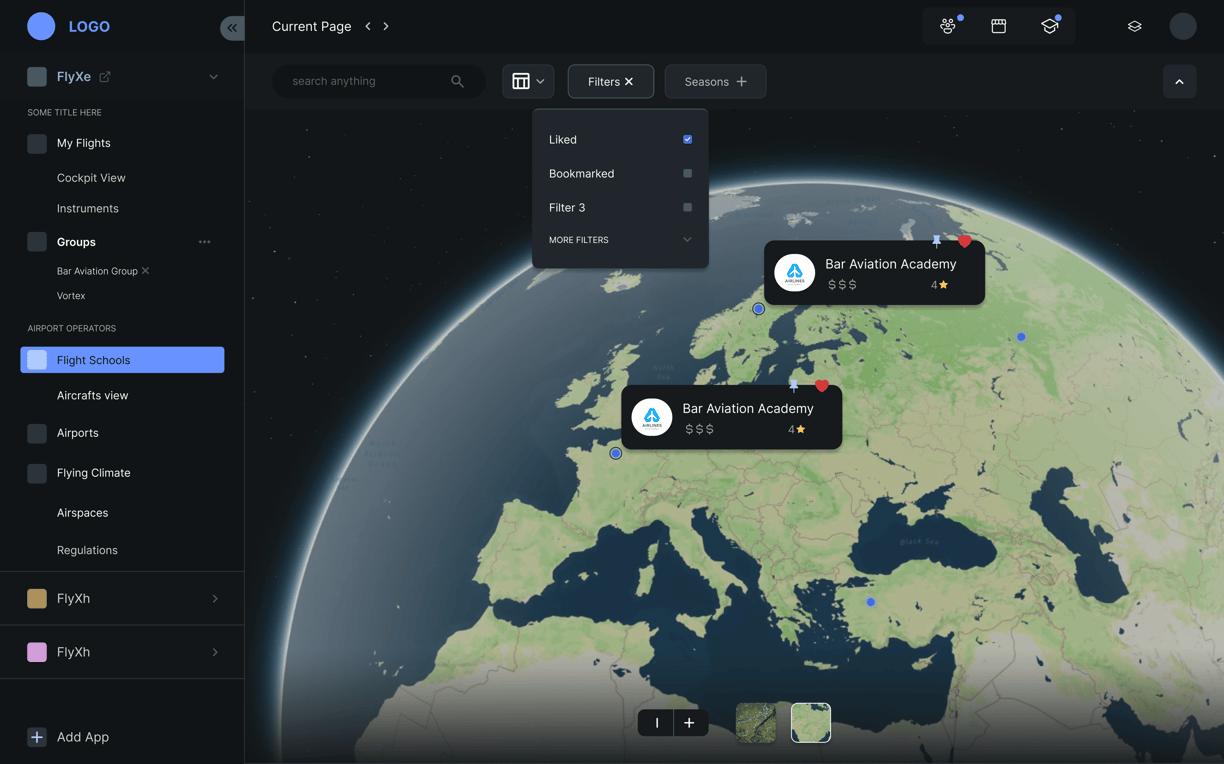The width and height of the screenshot is (1224, 764).
Task: Open Cockpit View in sidebar
Action: coord(91,178)
